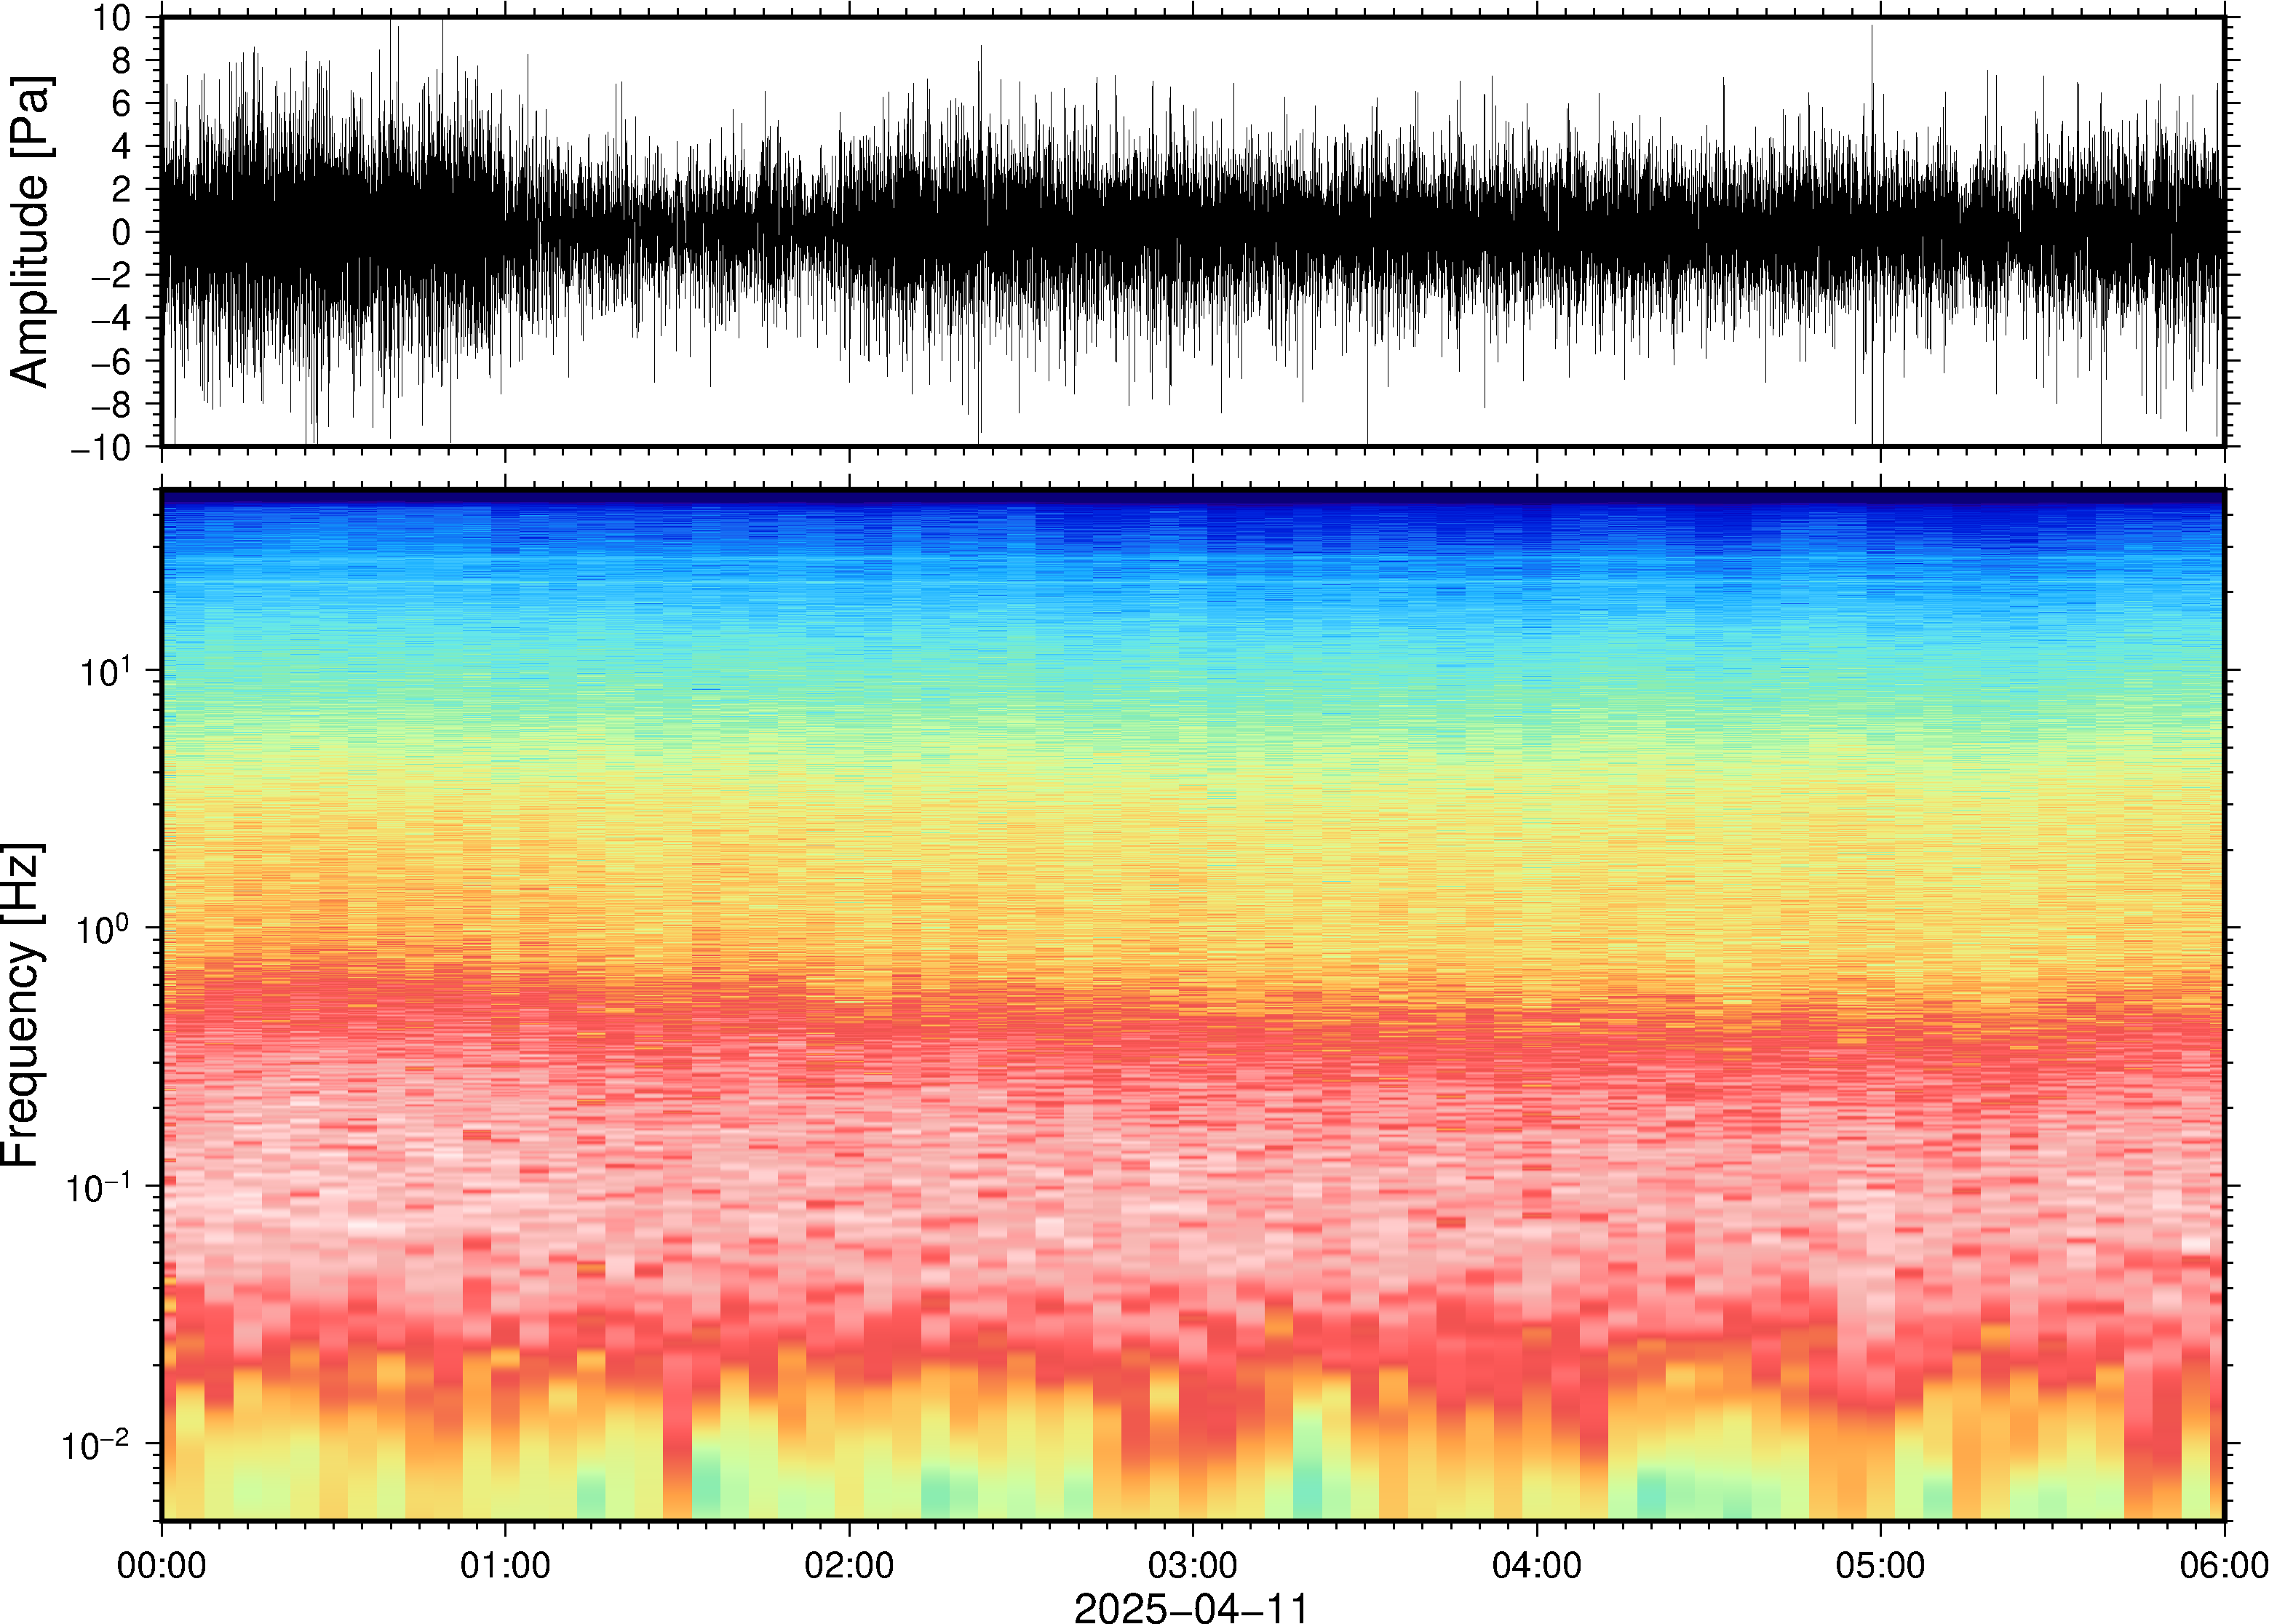Click the amplitude tick label −6

(112, 362)
